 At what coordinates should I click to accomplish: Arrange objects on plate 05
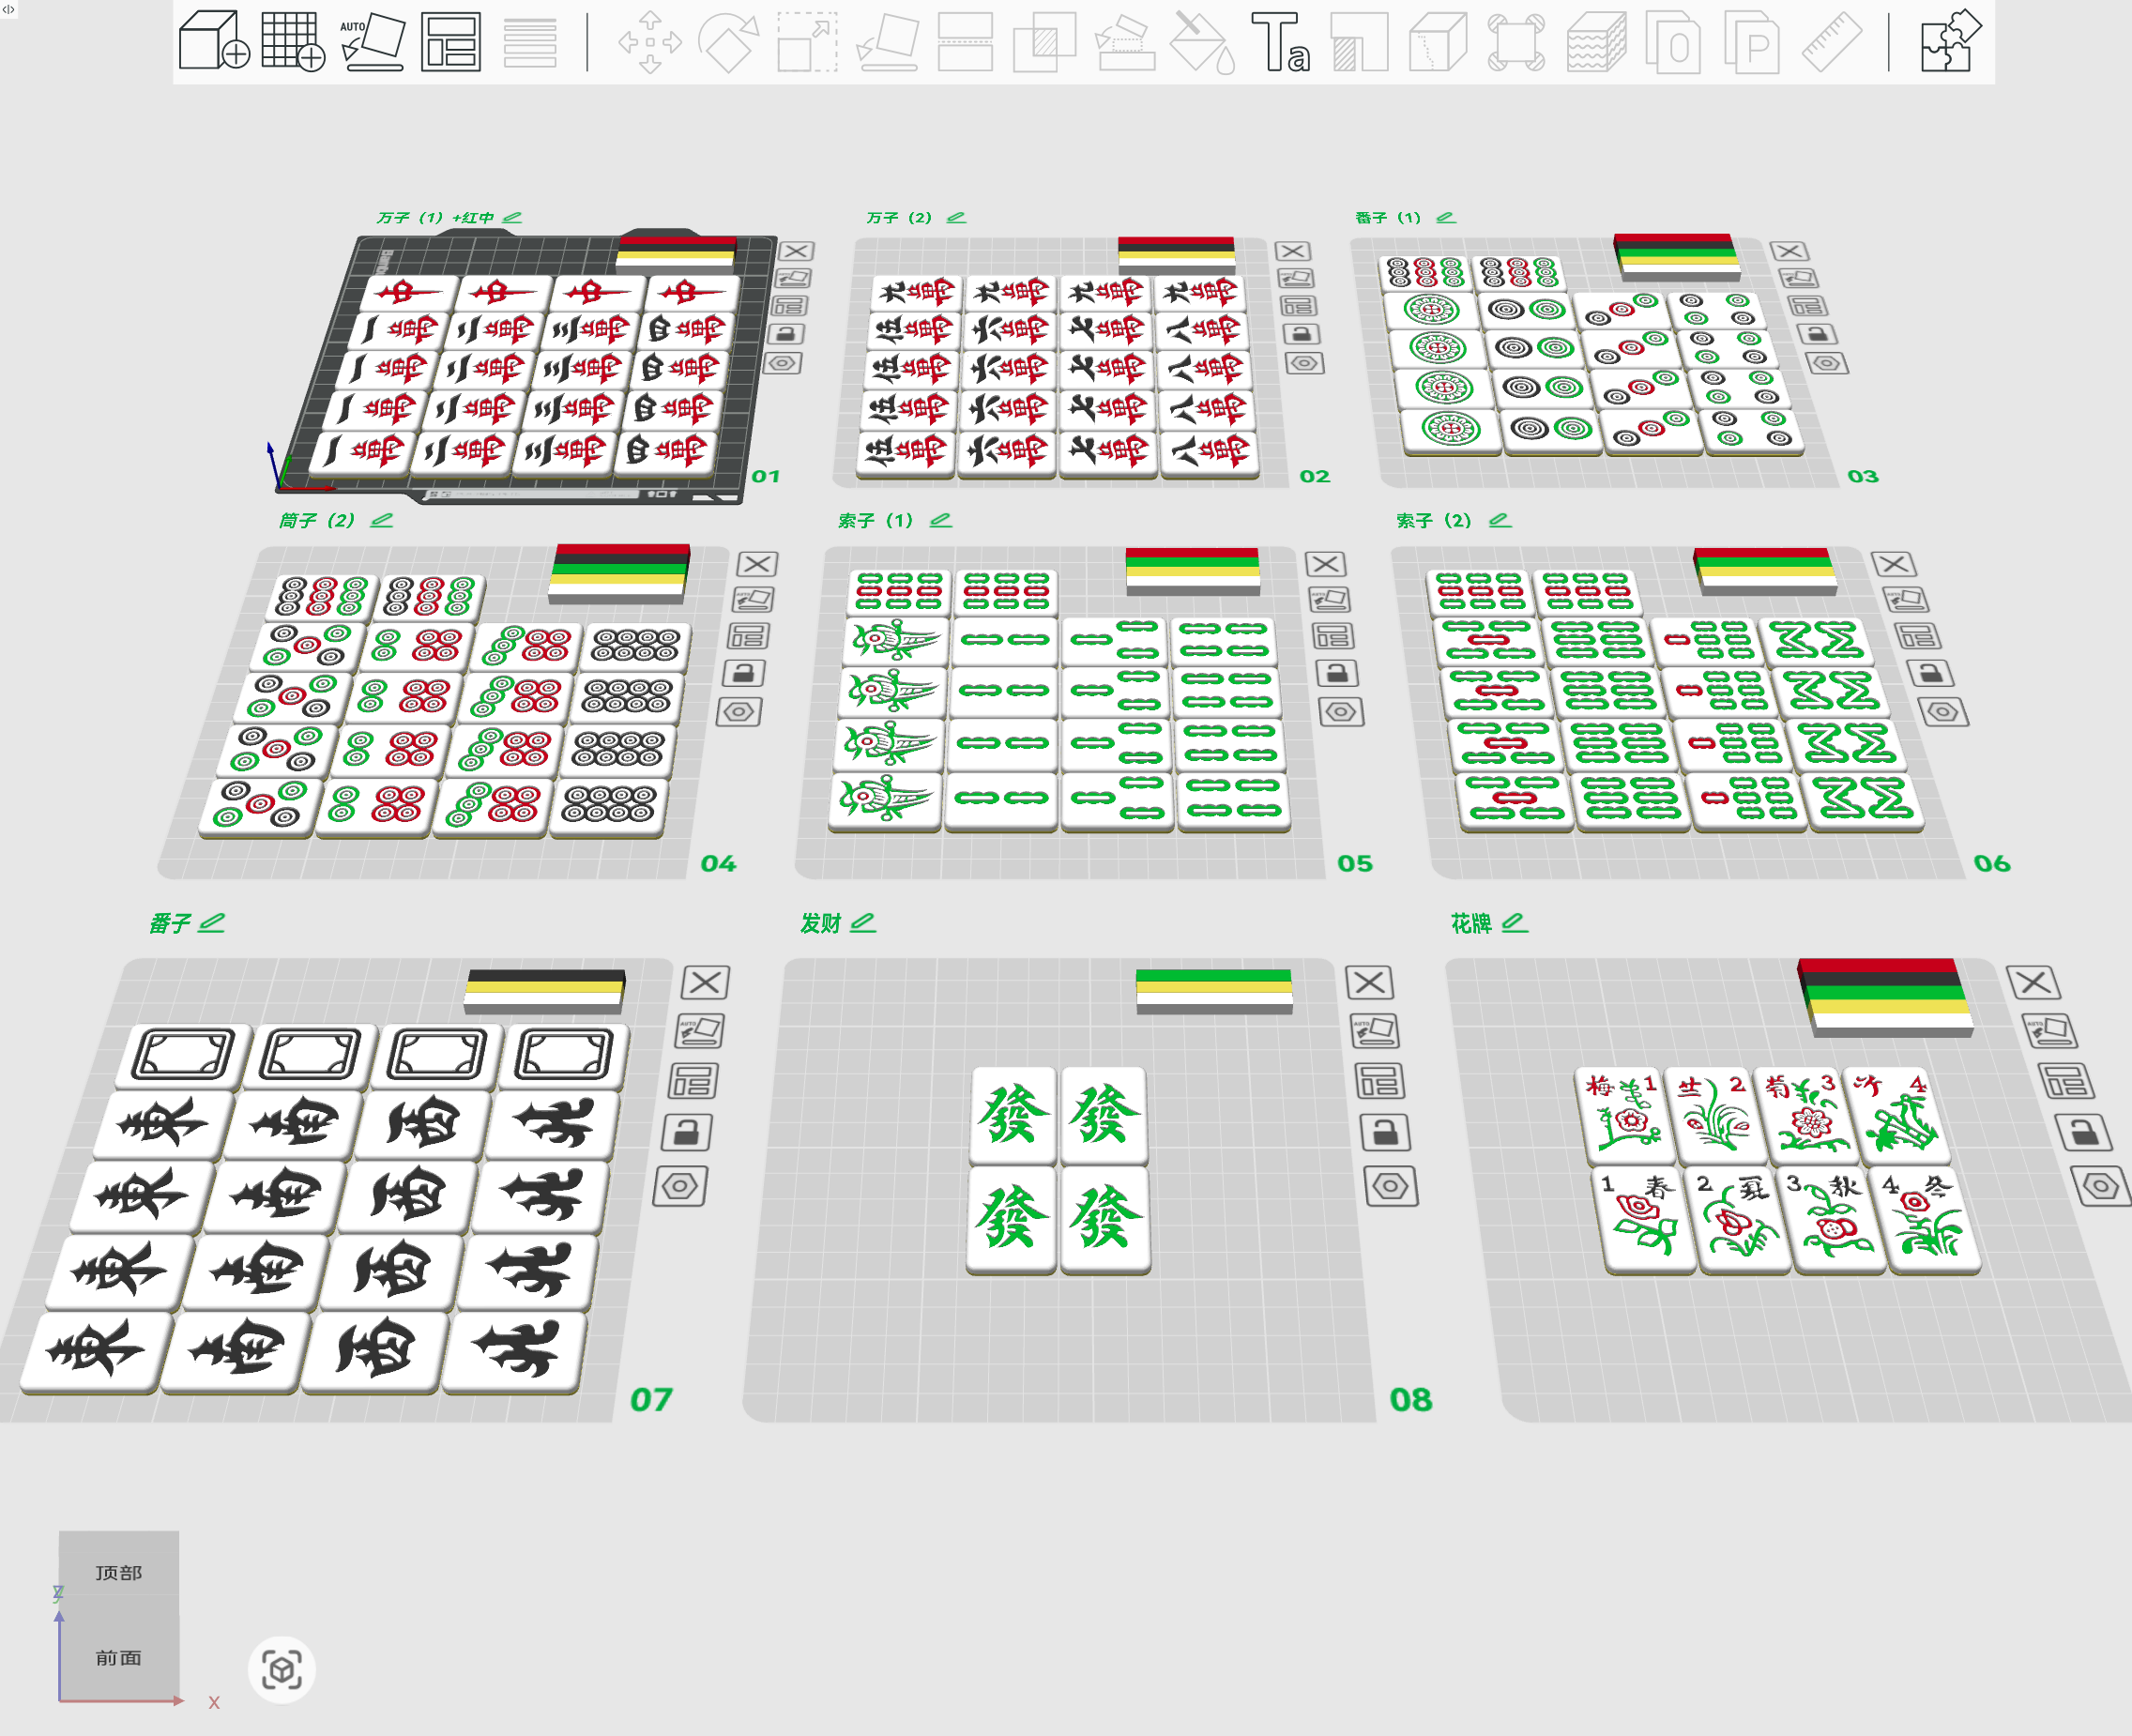point(1333,636)
